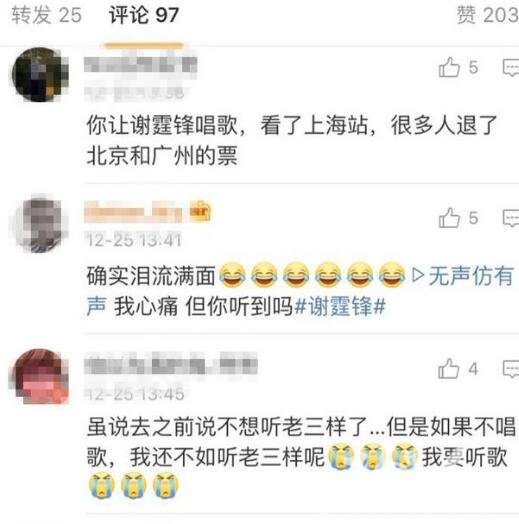Open the member badge beside second username
This screenshot has width=519, height=524.
point(200,211)
